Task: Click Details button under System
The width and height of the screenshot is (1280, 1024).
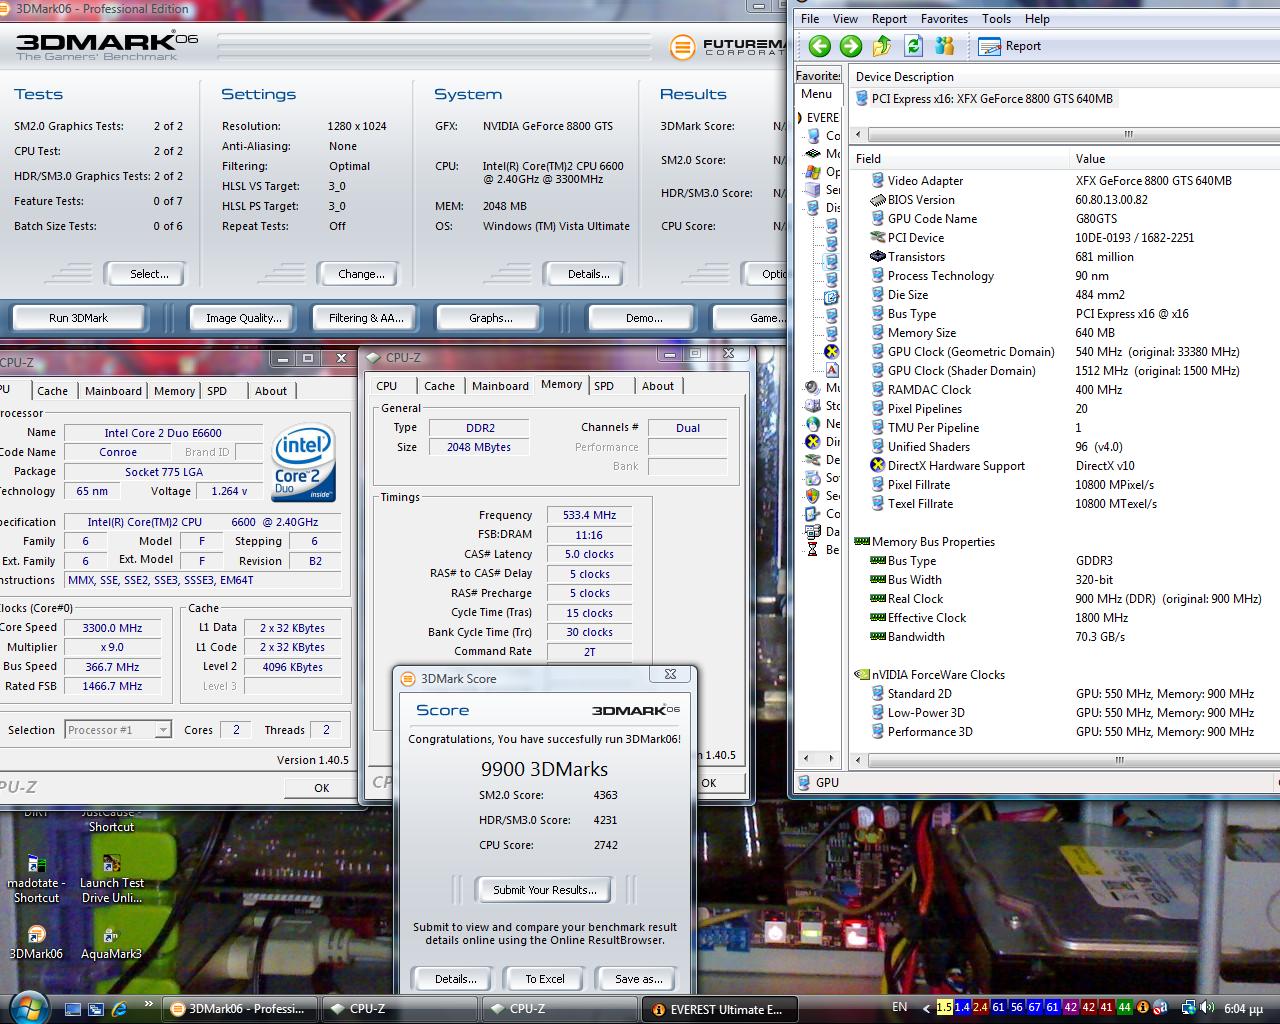Action: [x=588, y=274]
